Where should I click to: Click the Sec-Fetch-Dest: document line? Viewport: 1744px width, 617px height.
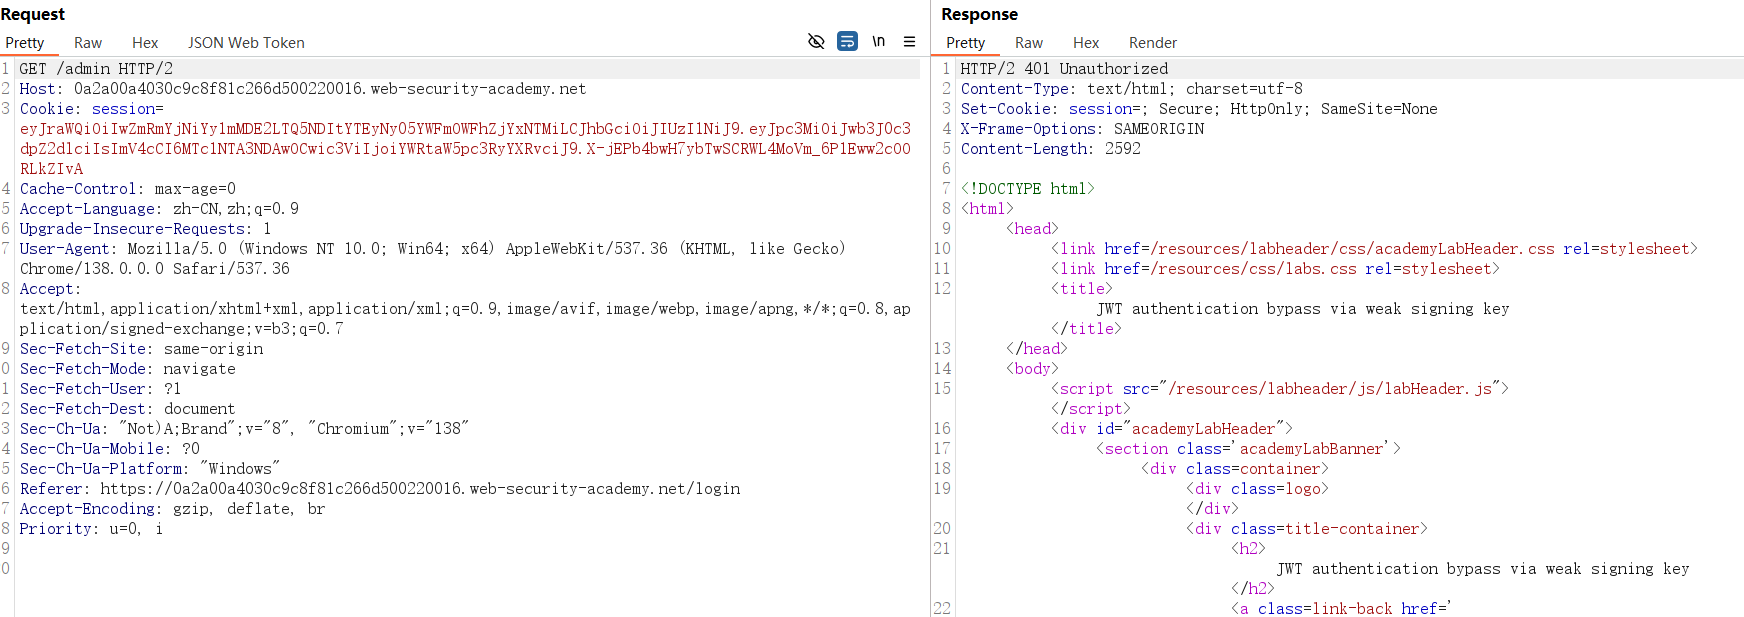128,409
